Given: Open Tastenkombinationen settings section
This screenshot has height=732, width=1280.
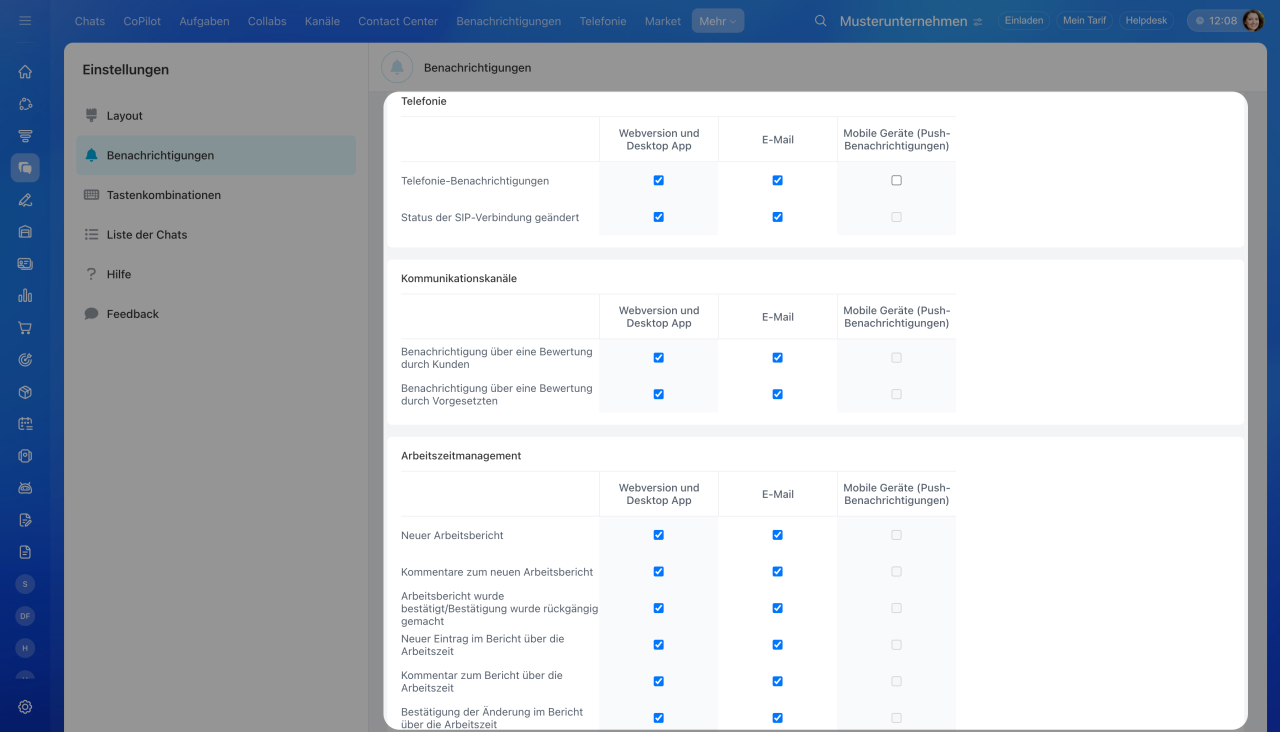Looking at the screenshot, I should click(163, 195).
